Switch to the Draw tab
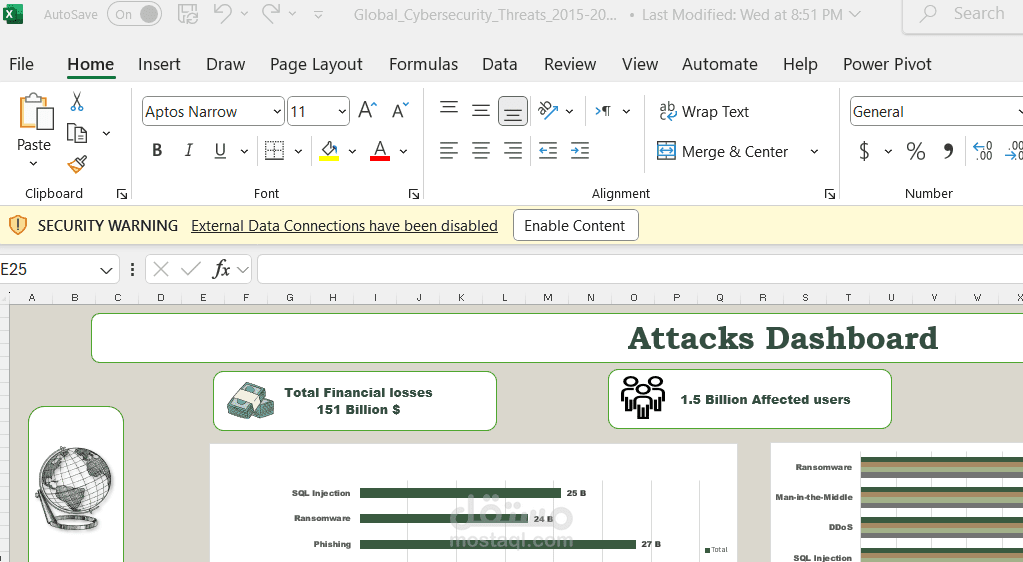The width and height of the screenshot is (1023, 562). 226,64
